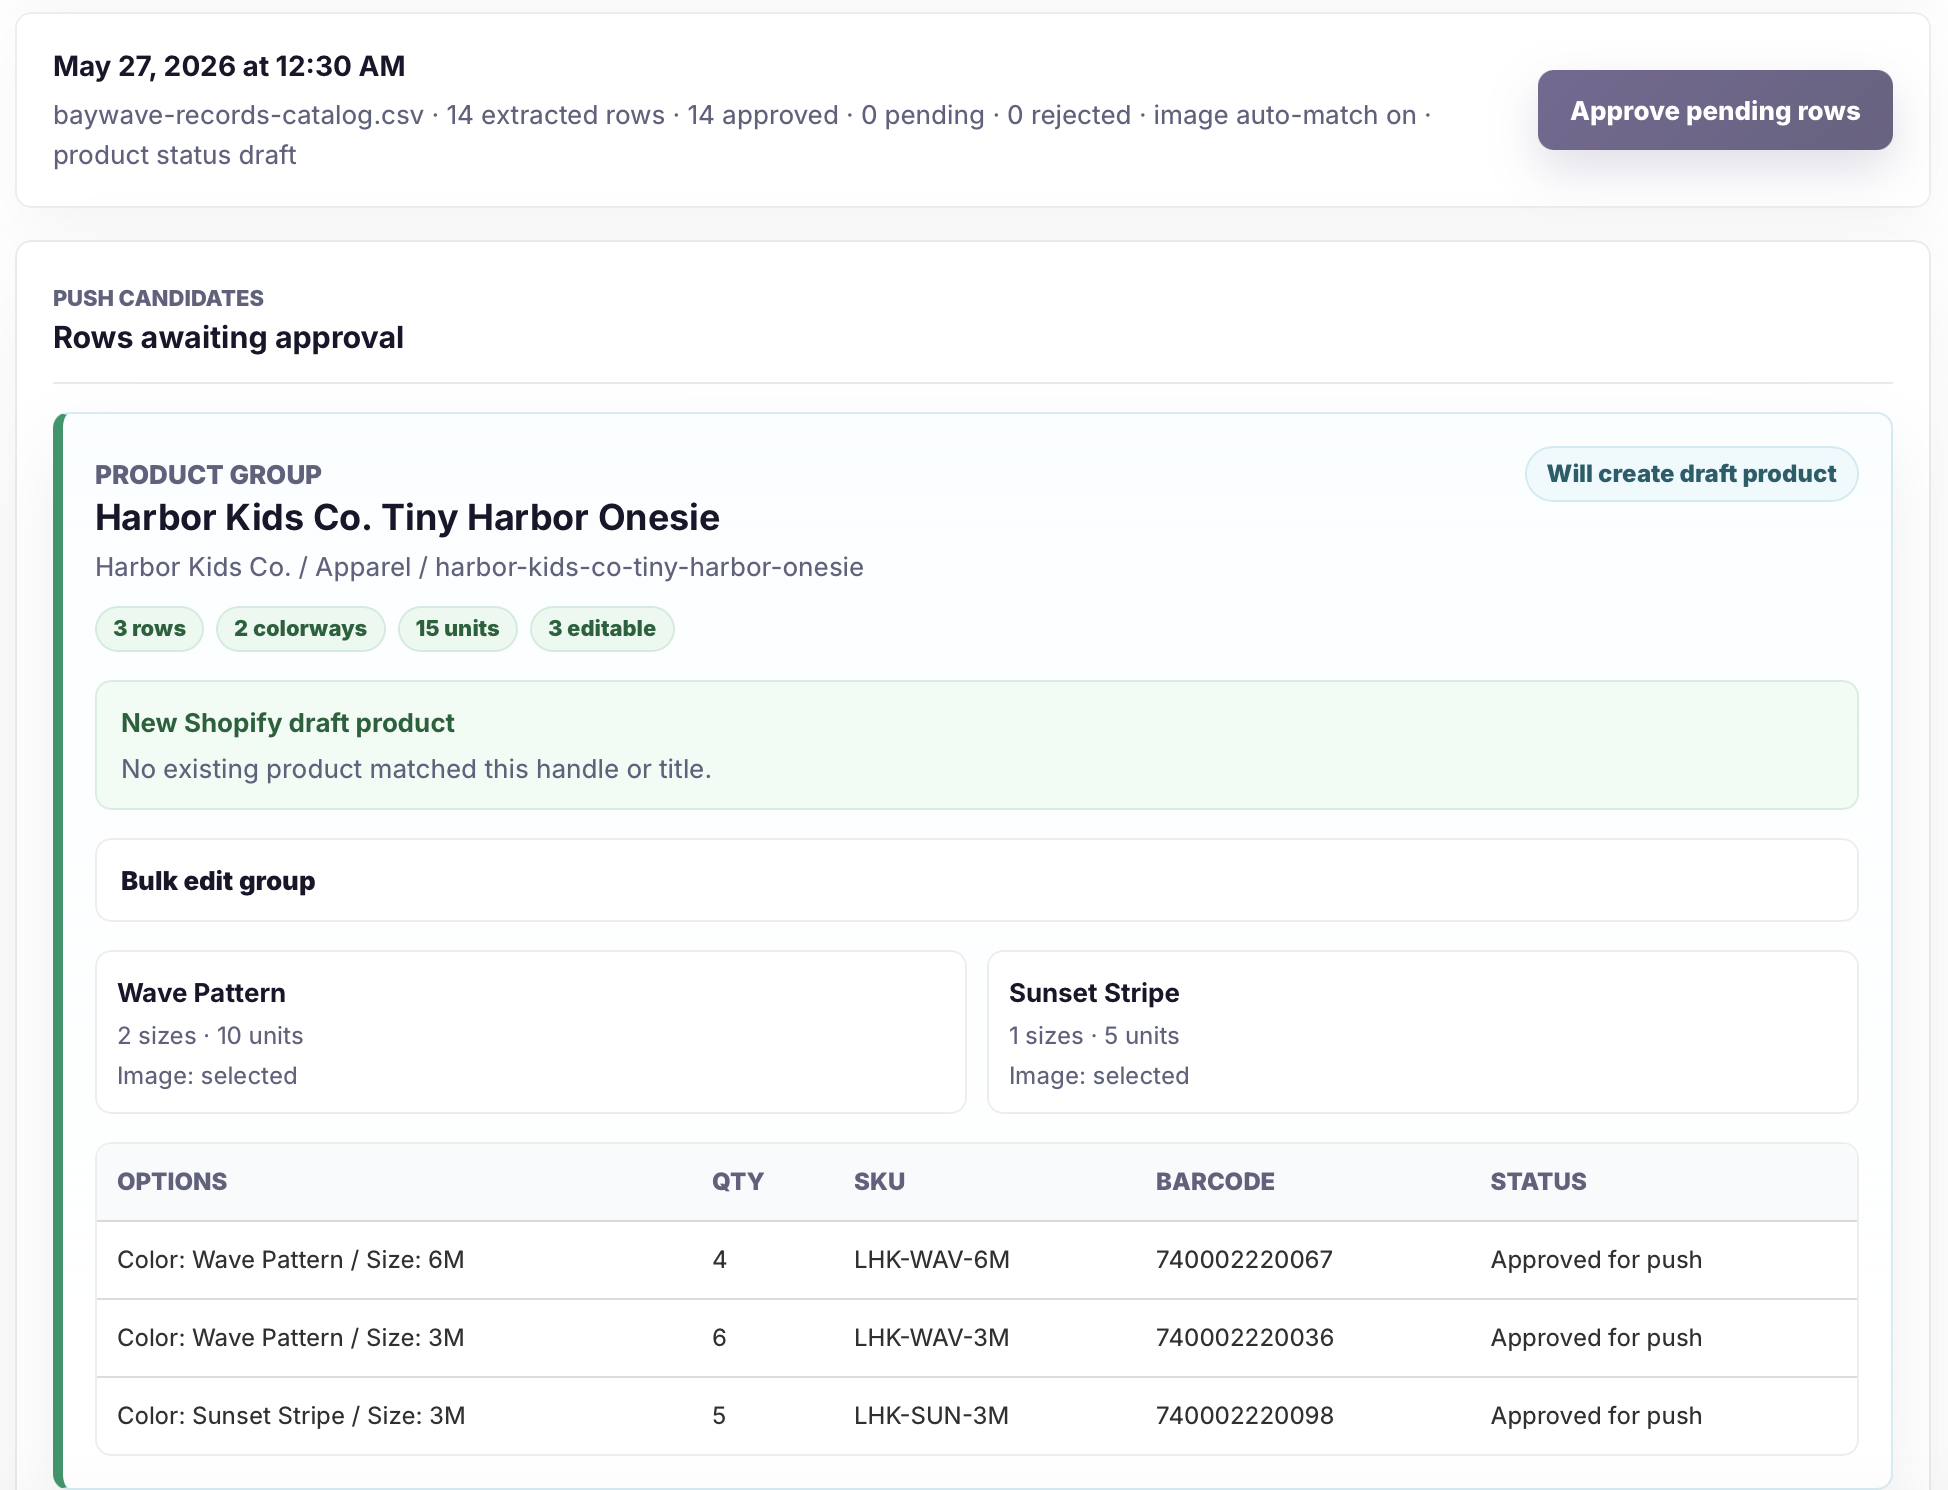The image size is (1948, 1490).
Task: Select the Wave Pattern colorway card
Action: pyautogui.click(x=531, y=1032)
